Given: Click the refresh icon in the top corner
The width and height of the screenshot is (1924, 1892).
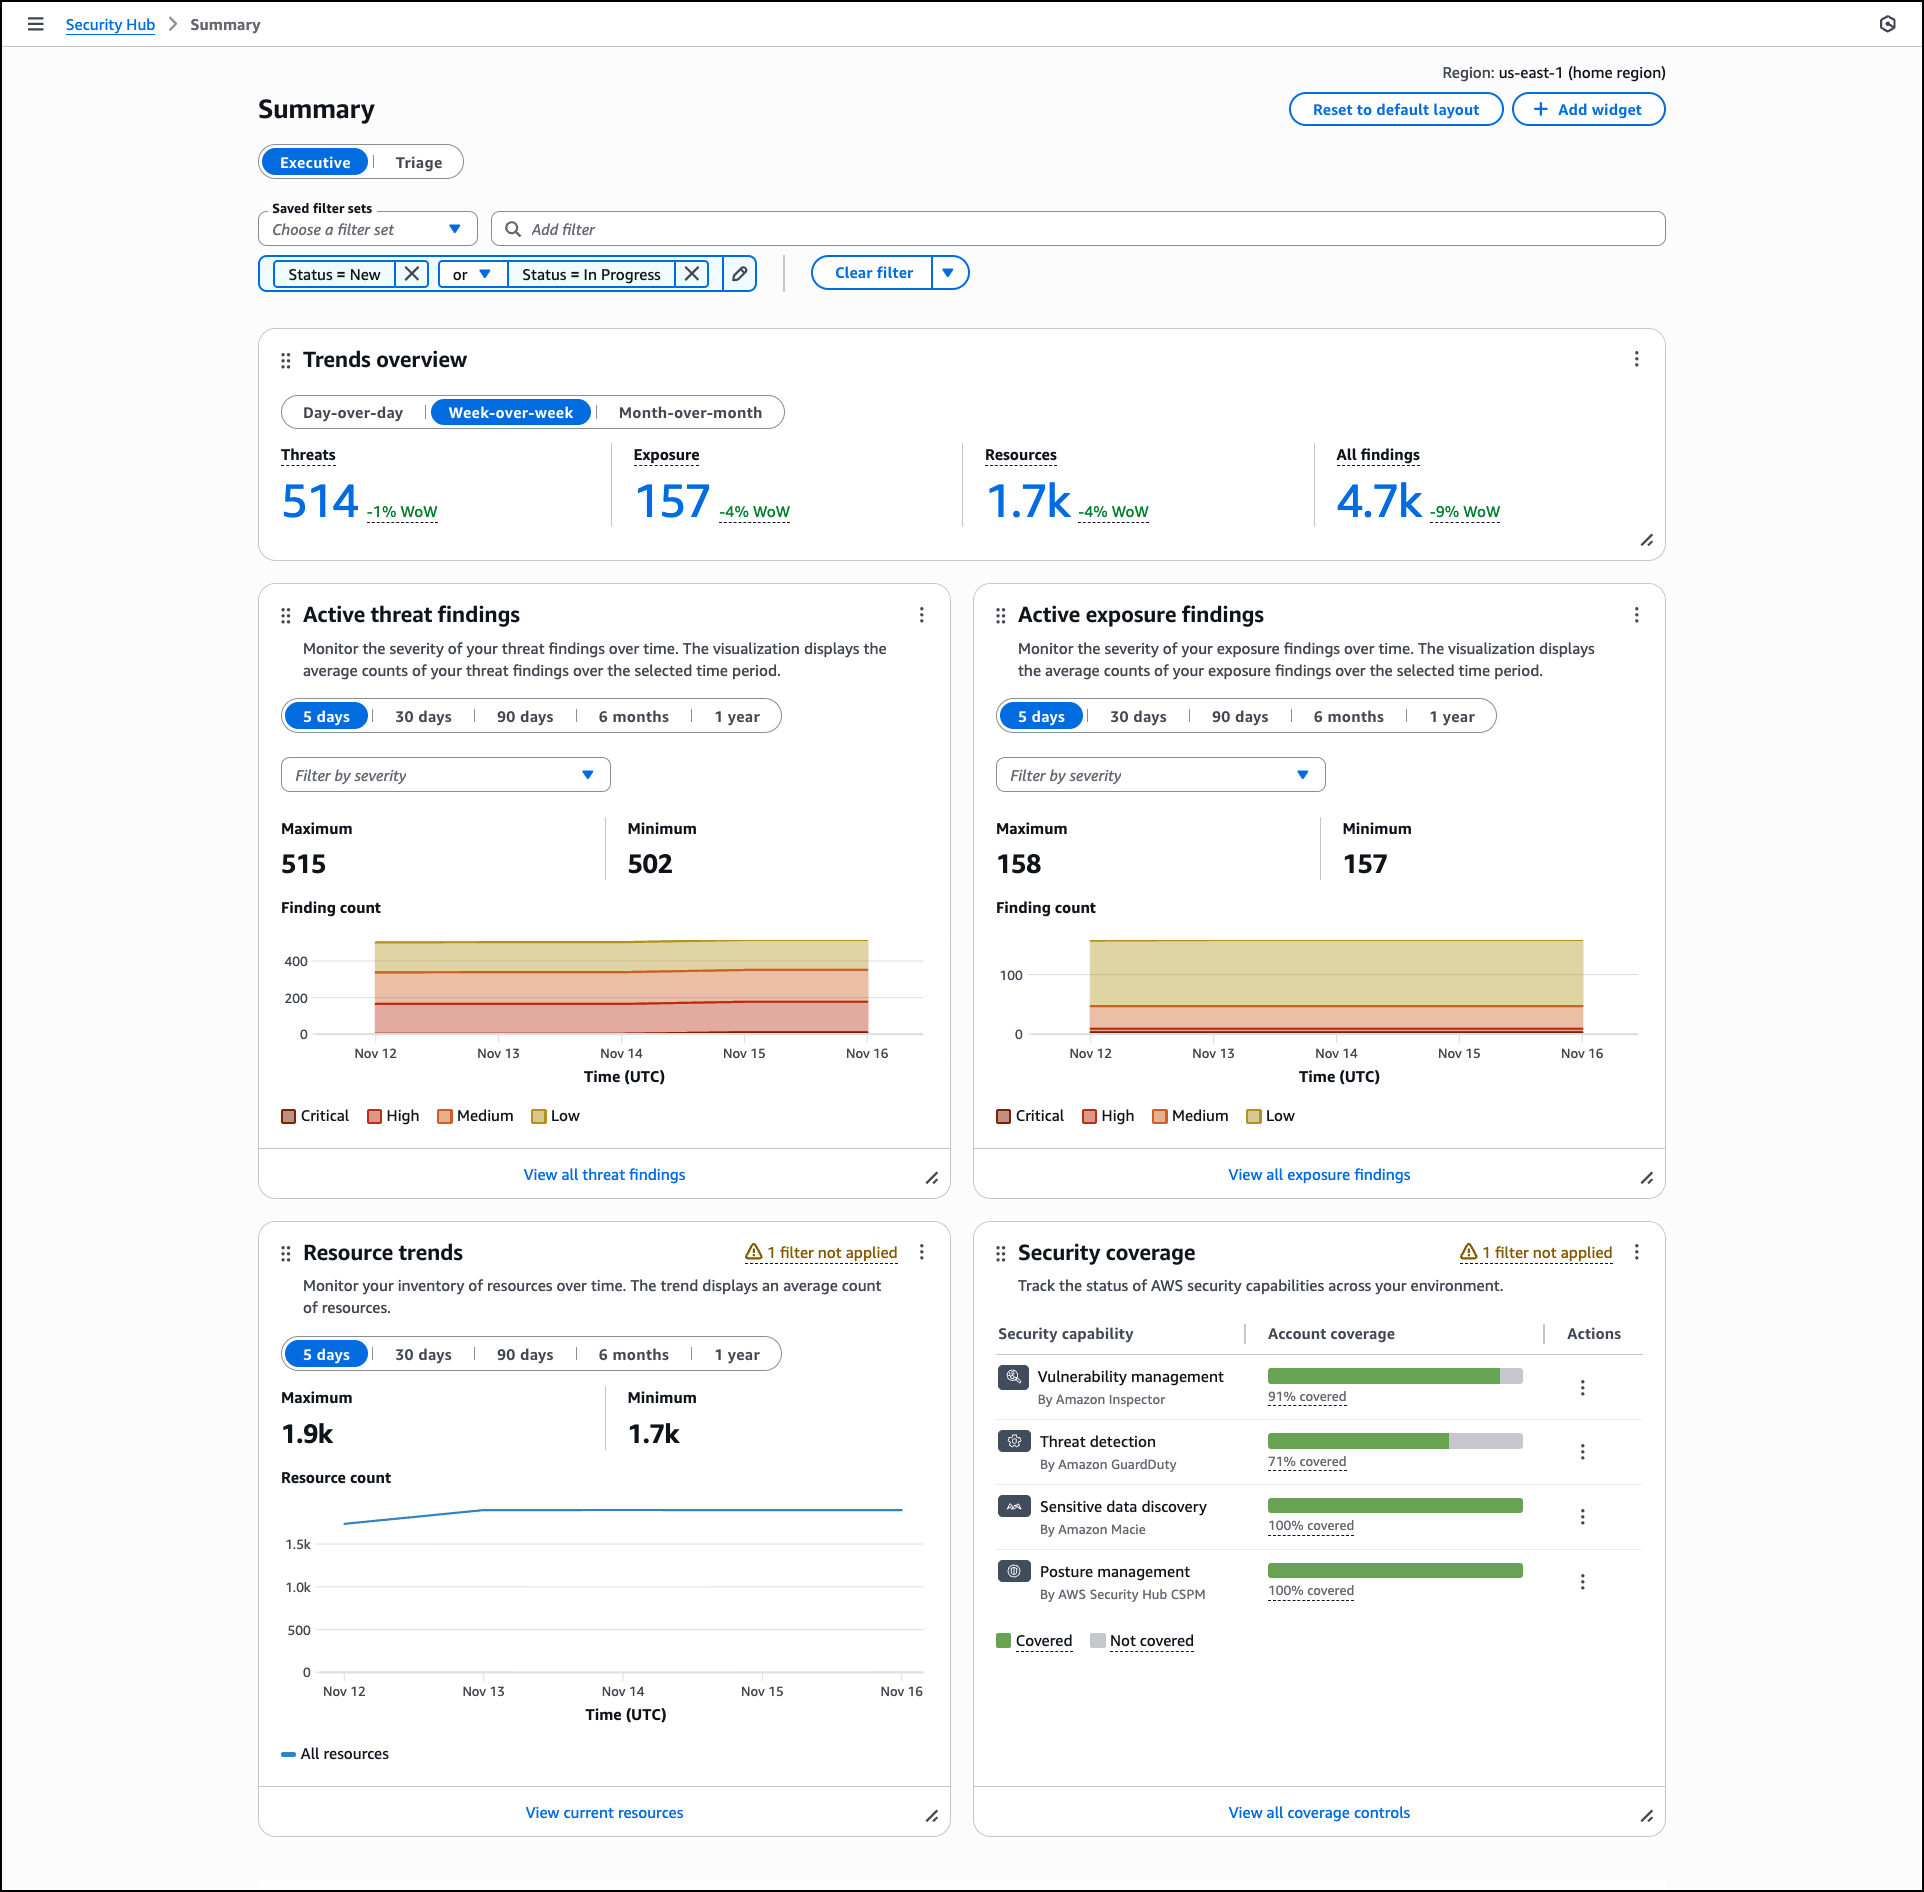Looking at the screenshot, I should (x=1888, y=24).
